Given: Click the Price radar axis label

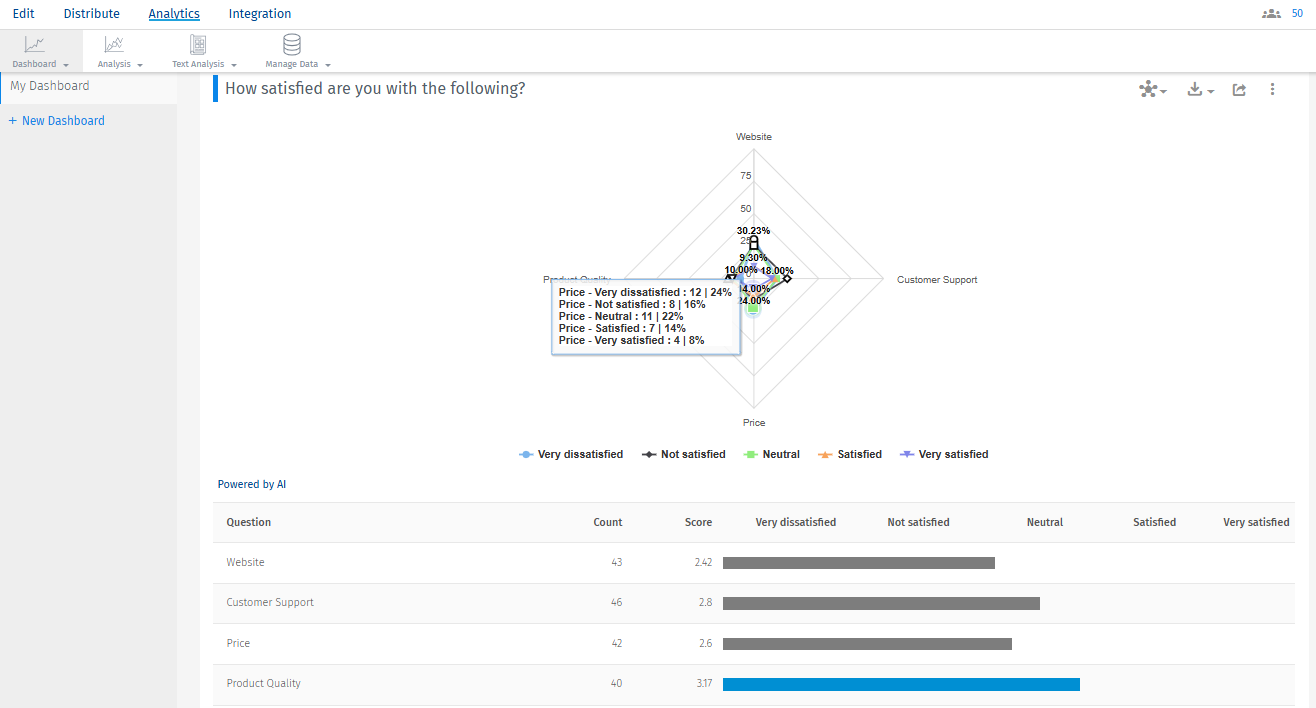Looking at the screenshot, I should (x=754, y=423).
